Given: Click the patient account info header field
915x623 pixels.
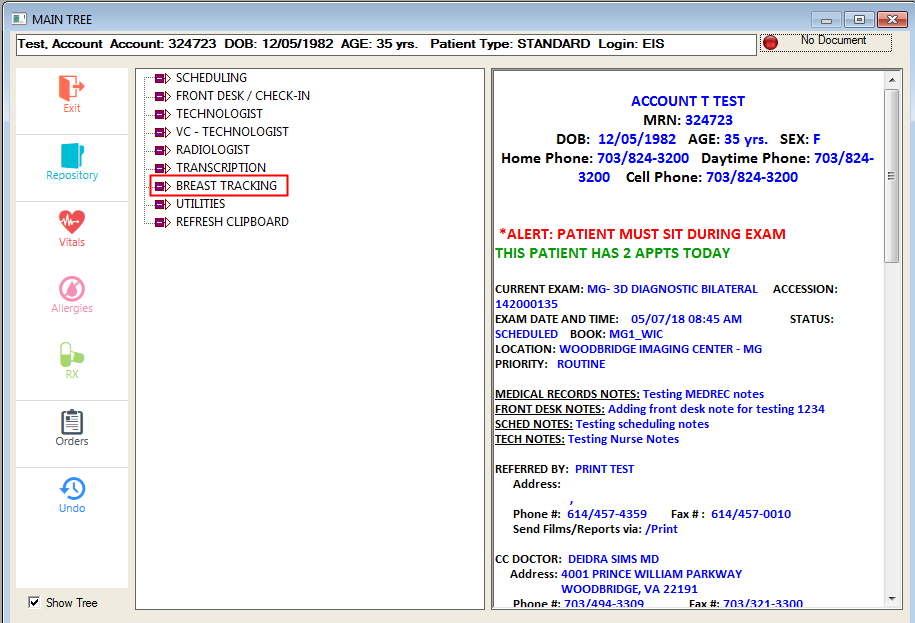Looking at the screenshot, I should [x=386, y=45].
